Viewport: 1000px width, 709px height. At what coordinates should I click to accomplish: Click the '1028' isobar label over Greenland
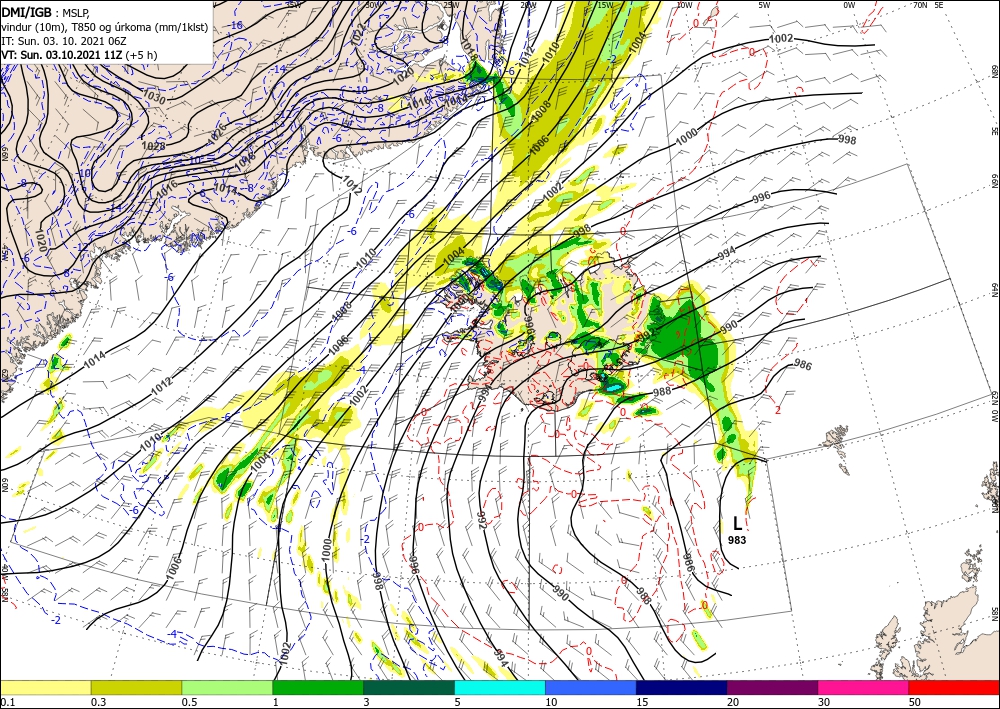tap(154, 146)
